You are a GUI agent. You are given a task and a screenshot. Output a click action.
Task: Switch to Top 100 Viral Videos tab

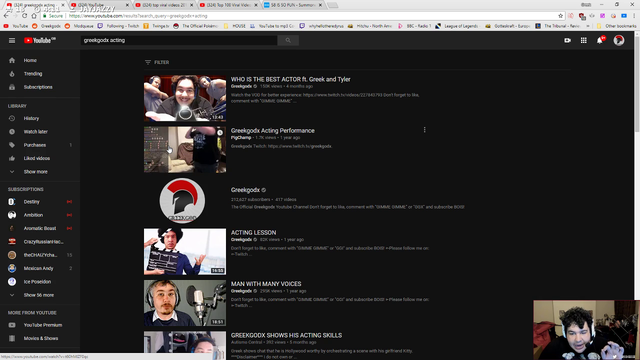click(x=228, y=5)
